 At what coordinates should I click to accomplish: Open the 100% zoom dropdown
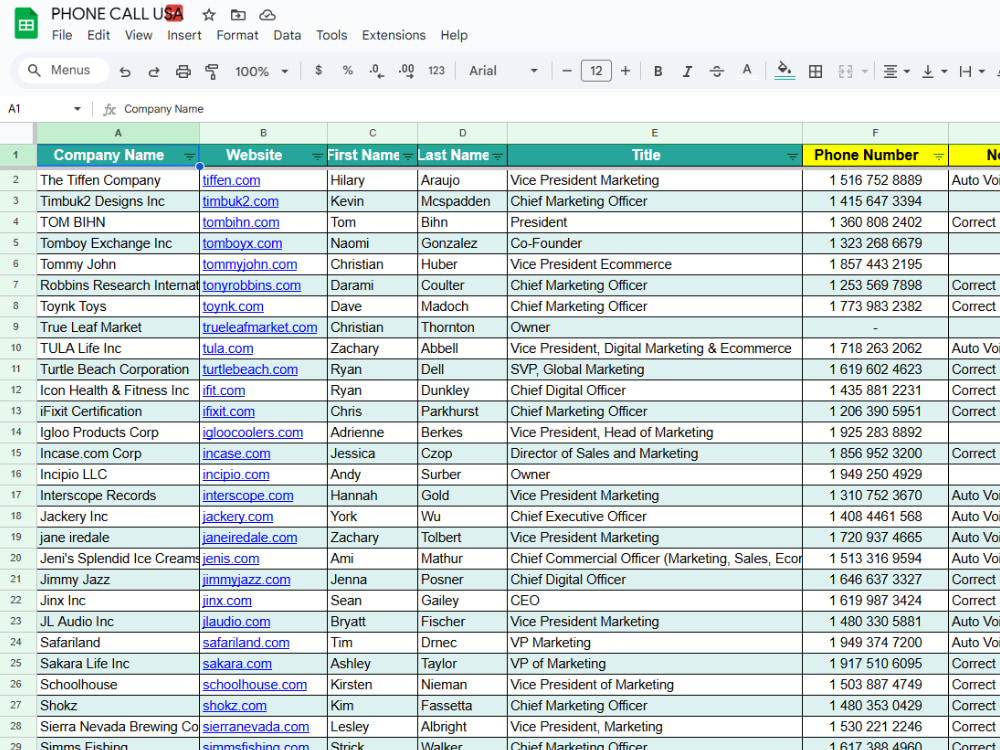pyautogui.click(x=261, y=71)
